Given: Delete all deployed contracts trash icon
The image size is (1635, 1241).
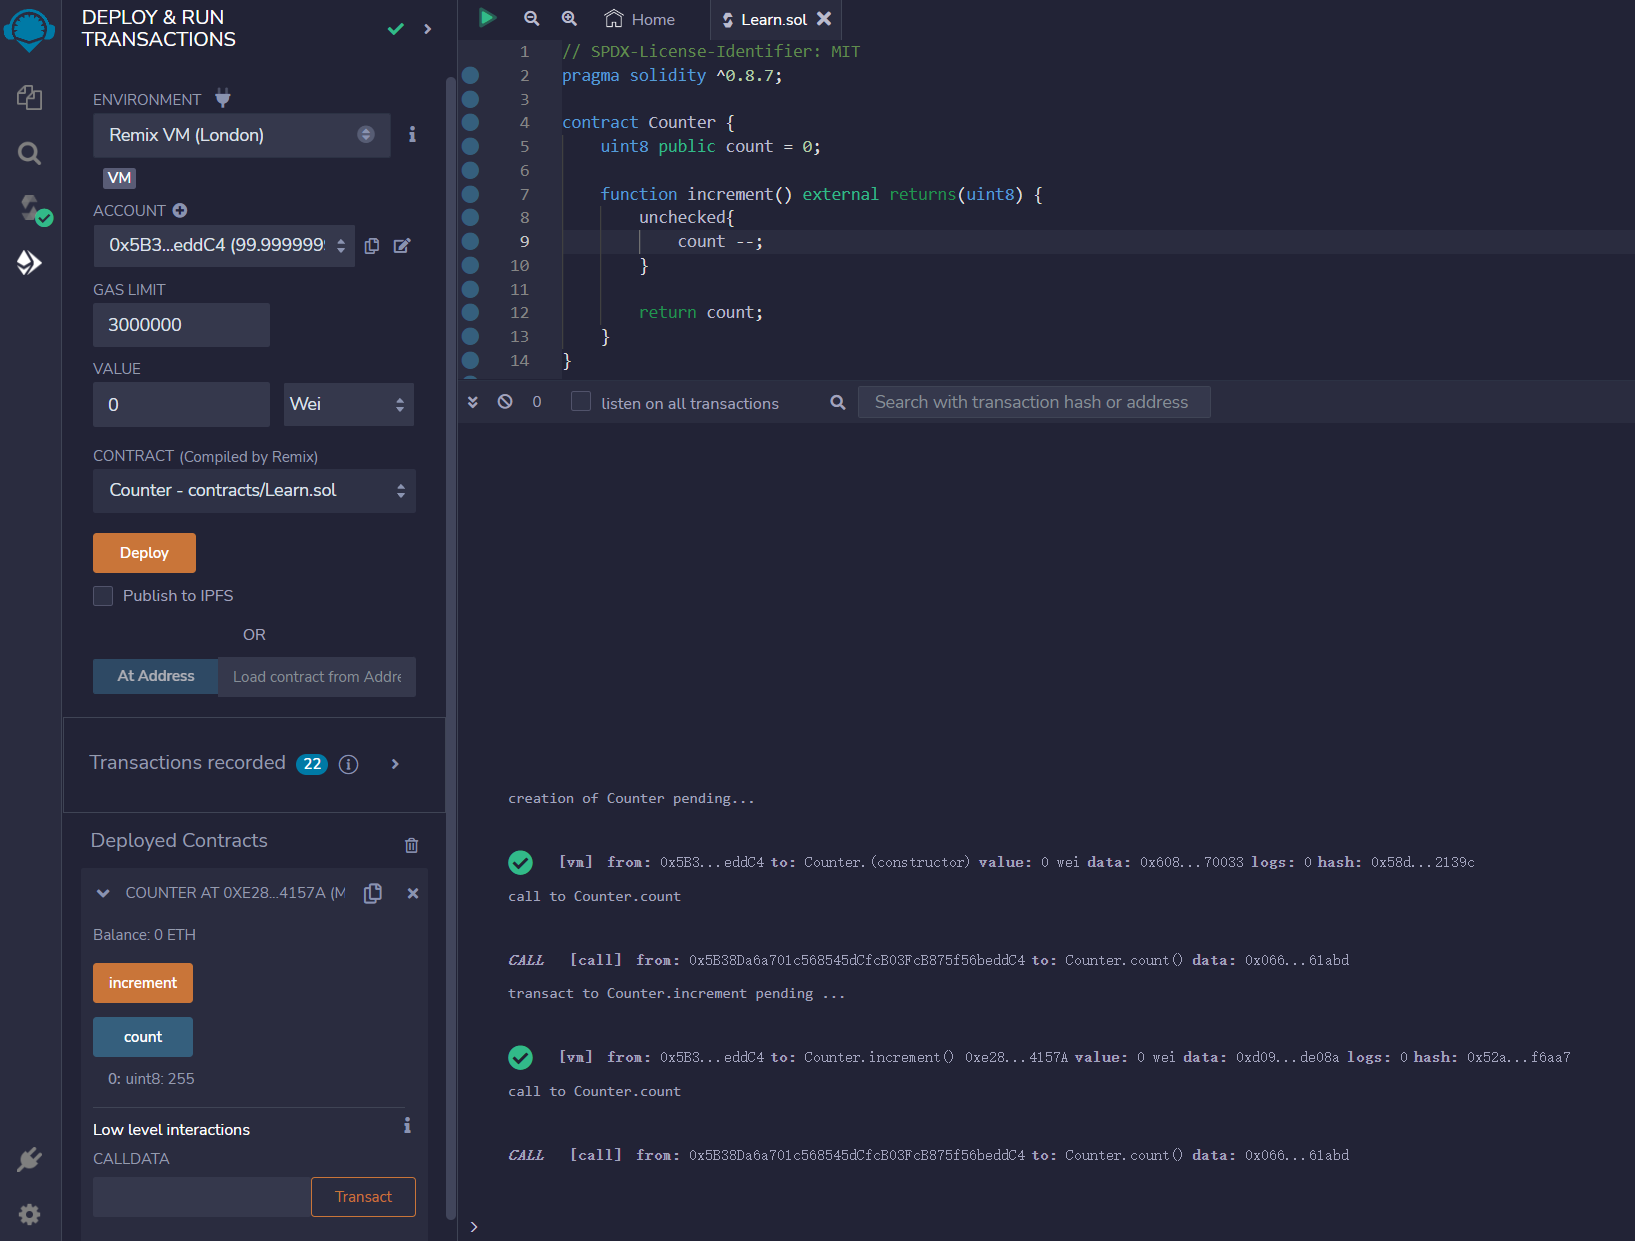Looking at the screenshot, I should click(x=411, y=845).
